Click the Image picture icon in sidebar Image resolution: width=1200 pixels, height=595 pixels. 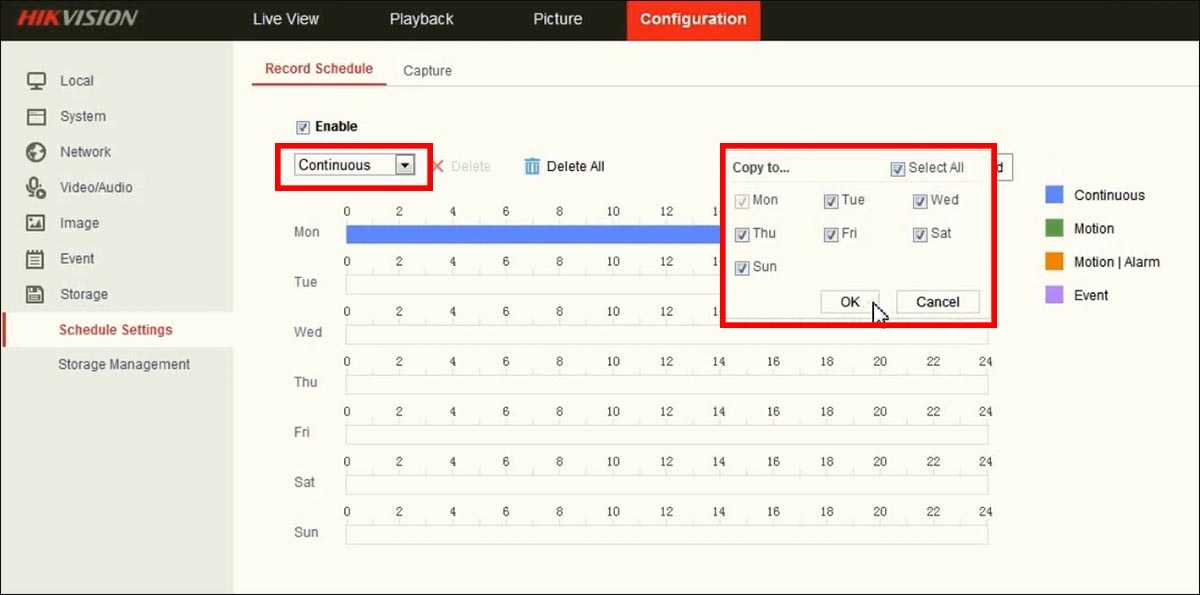(x=36, y=223)
